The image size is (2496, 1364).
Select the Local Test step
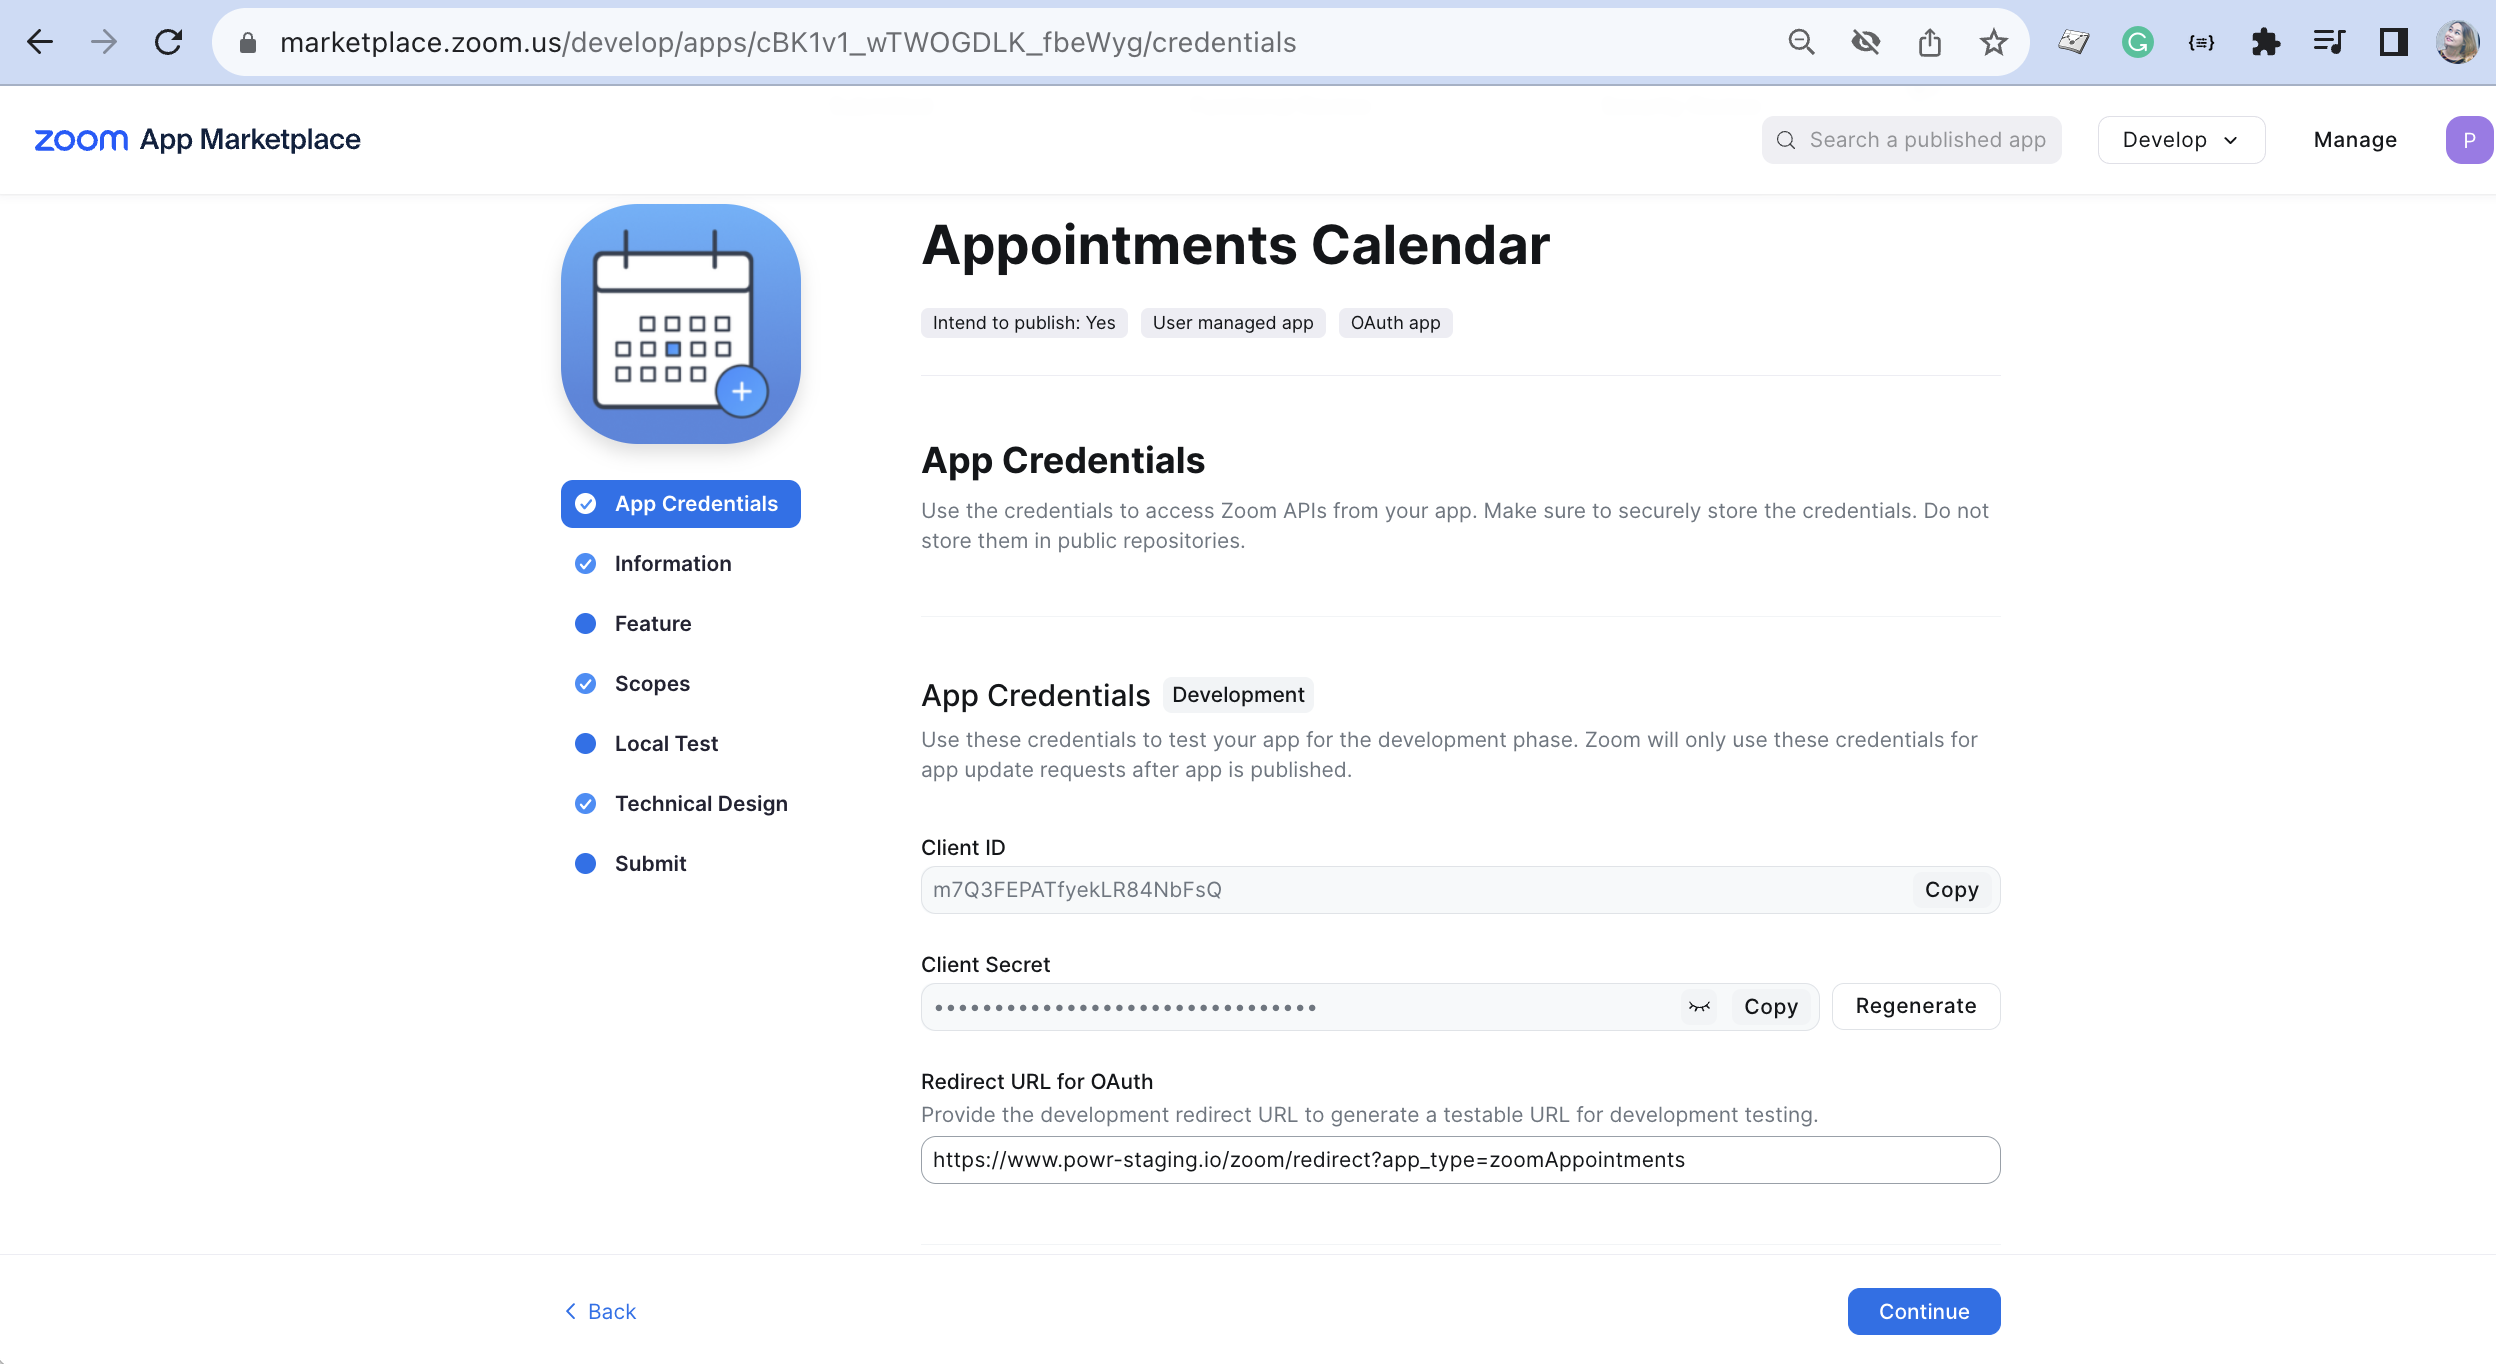pos(666,744)
